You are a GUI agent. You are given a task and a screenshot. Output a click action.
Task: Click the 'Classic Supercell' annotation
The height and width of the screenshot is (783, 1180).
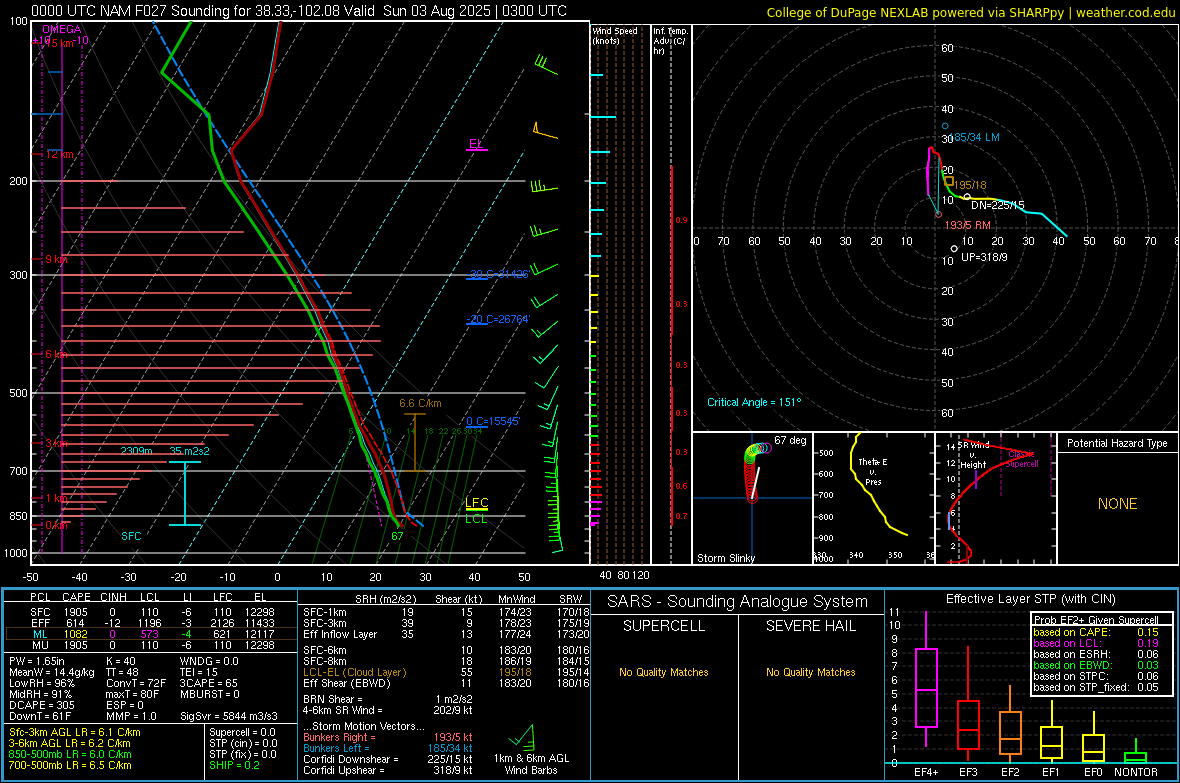[1022, 459]
